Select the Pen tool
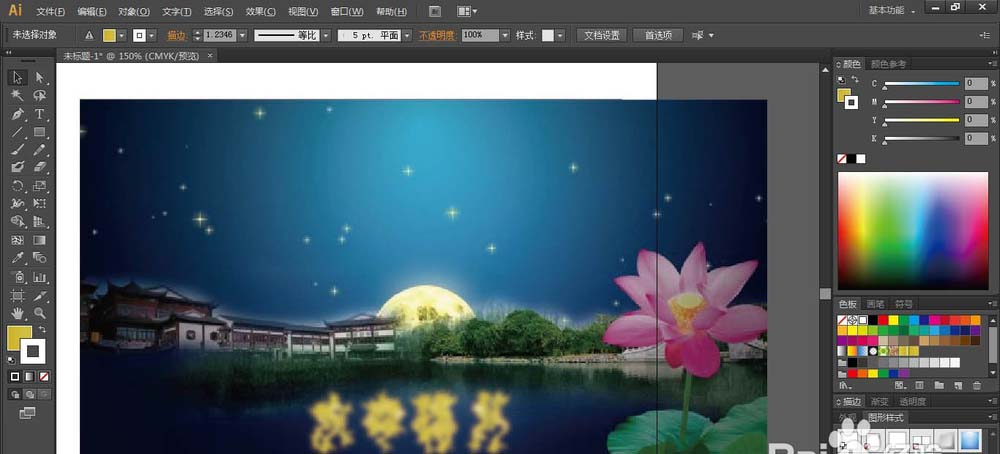The image size is (1000, 454). tap(17, 114)
